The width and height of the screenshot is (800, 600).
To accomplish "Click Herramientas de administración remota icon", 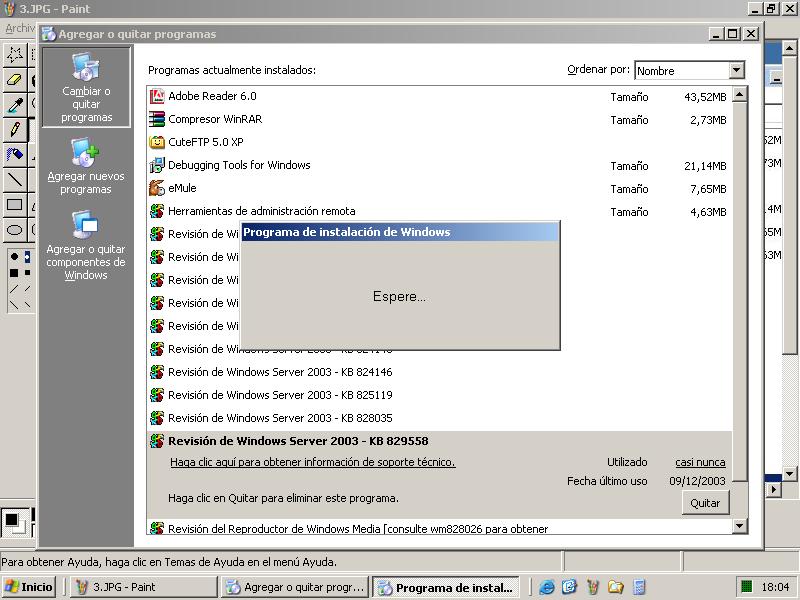I will [157, 211].
